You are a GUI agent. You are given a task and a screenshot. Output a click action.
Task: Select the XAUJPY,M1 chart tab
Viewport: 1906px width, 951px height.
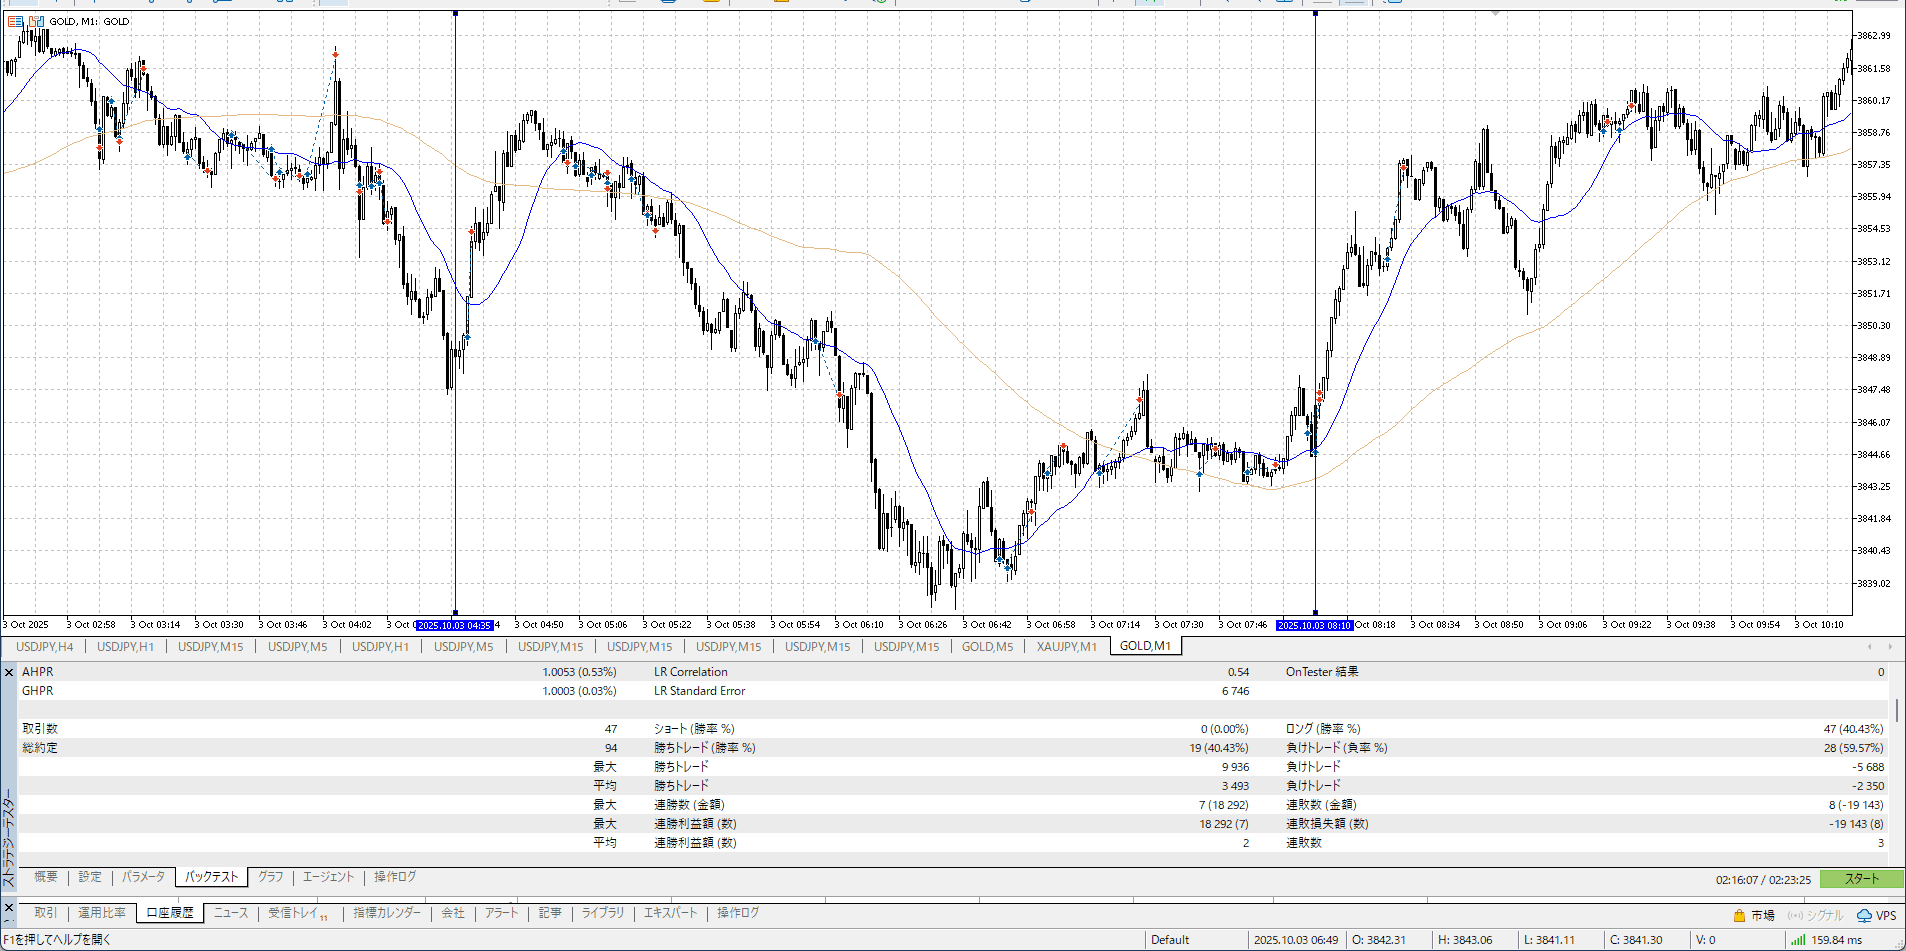(x=1066, y=646)
